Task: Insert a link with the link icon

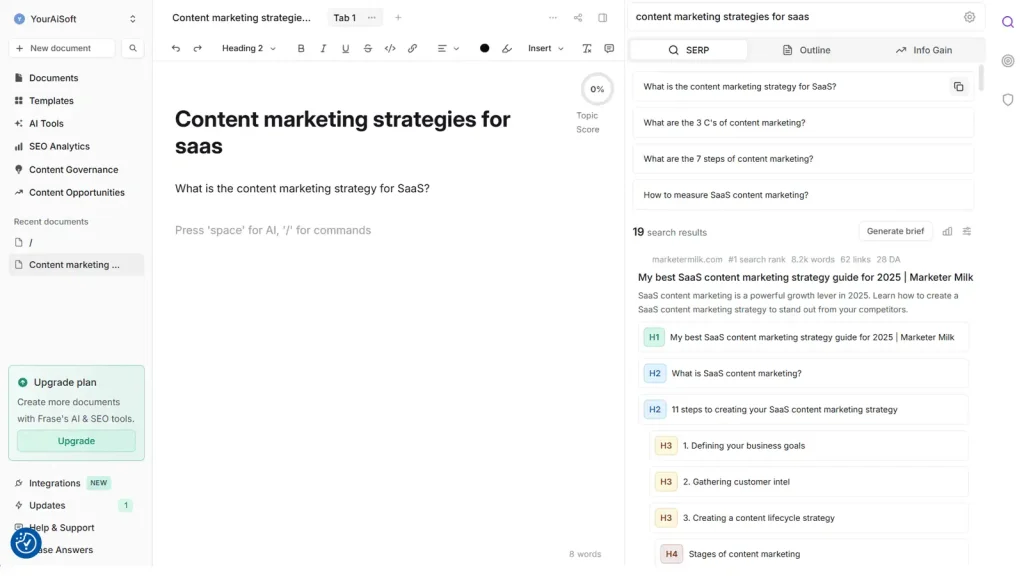Action: tap(412, 48)
